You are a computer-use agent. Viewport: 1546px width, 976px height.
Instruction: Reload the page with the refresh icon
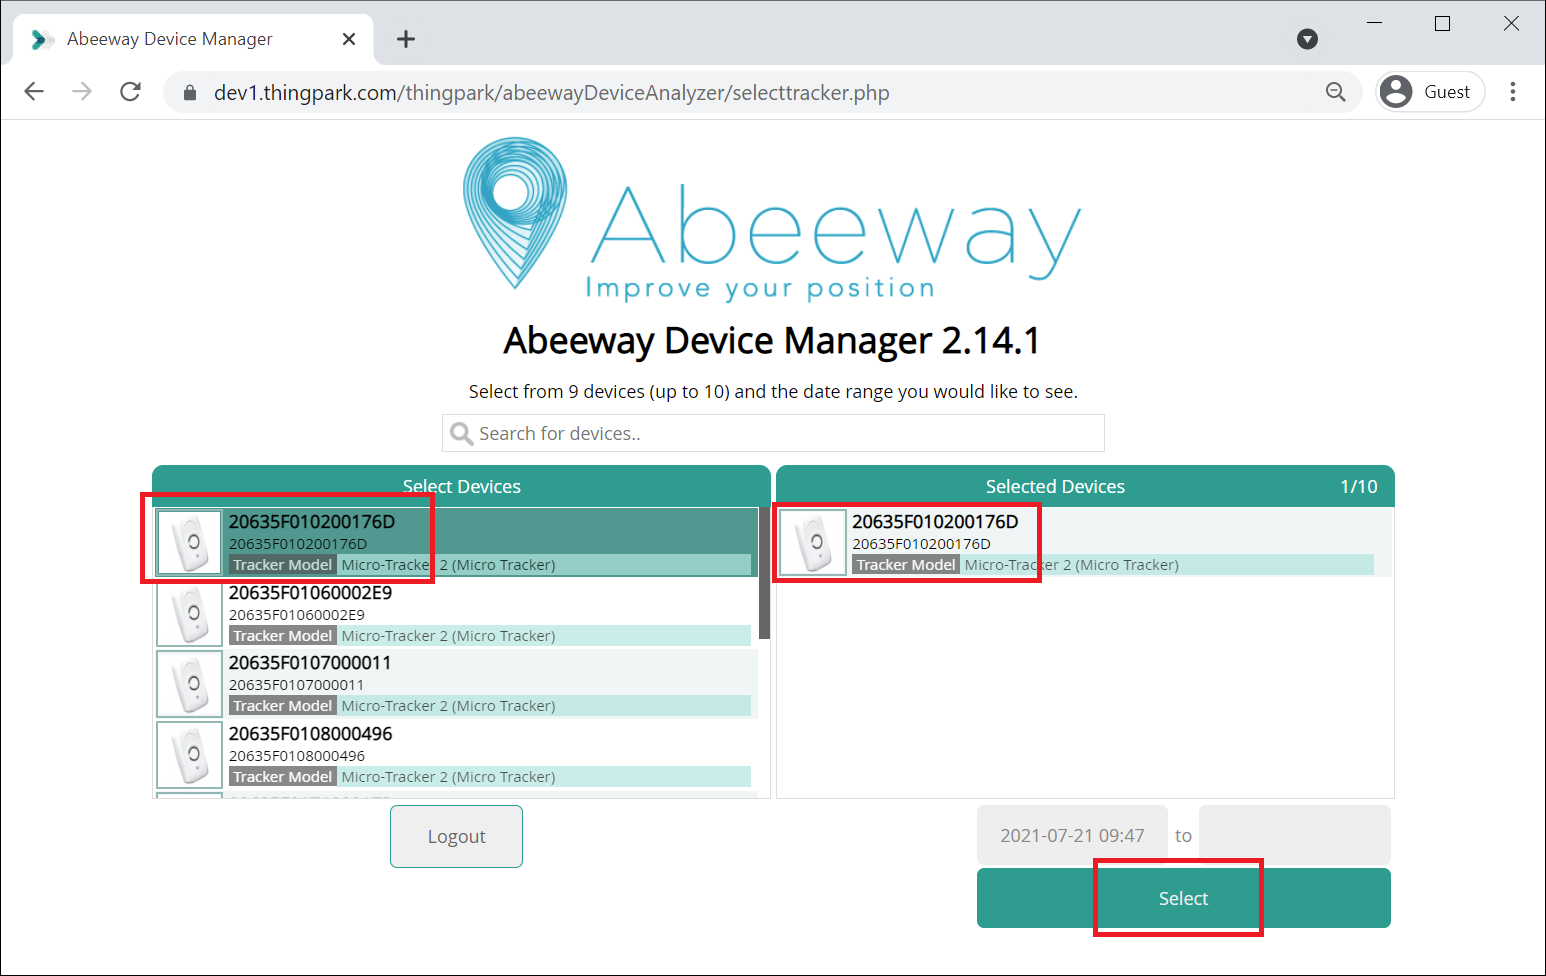click(x=130, y=92)
